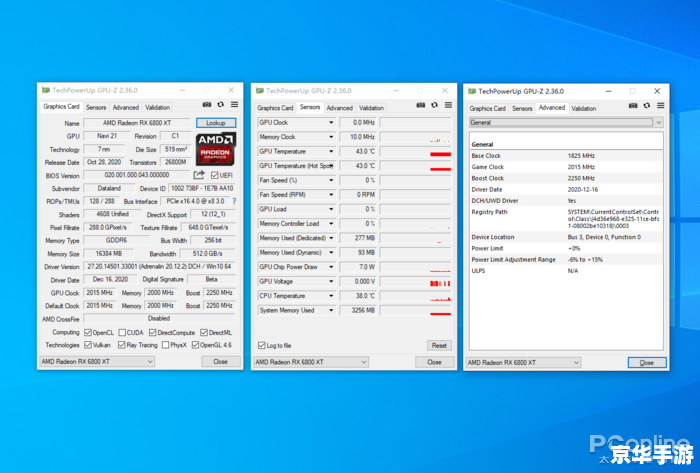
Task: Open General category dropdown in Advanced window
Action: 566,122
